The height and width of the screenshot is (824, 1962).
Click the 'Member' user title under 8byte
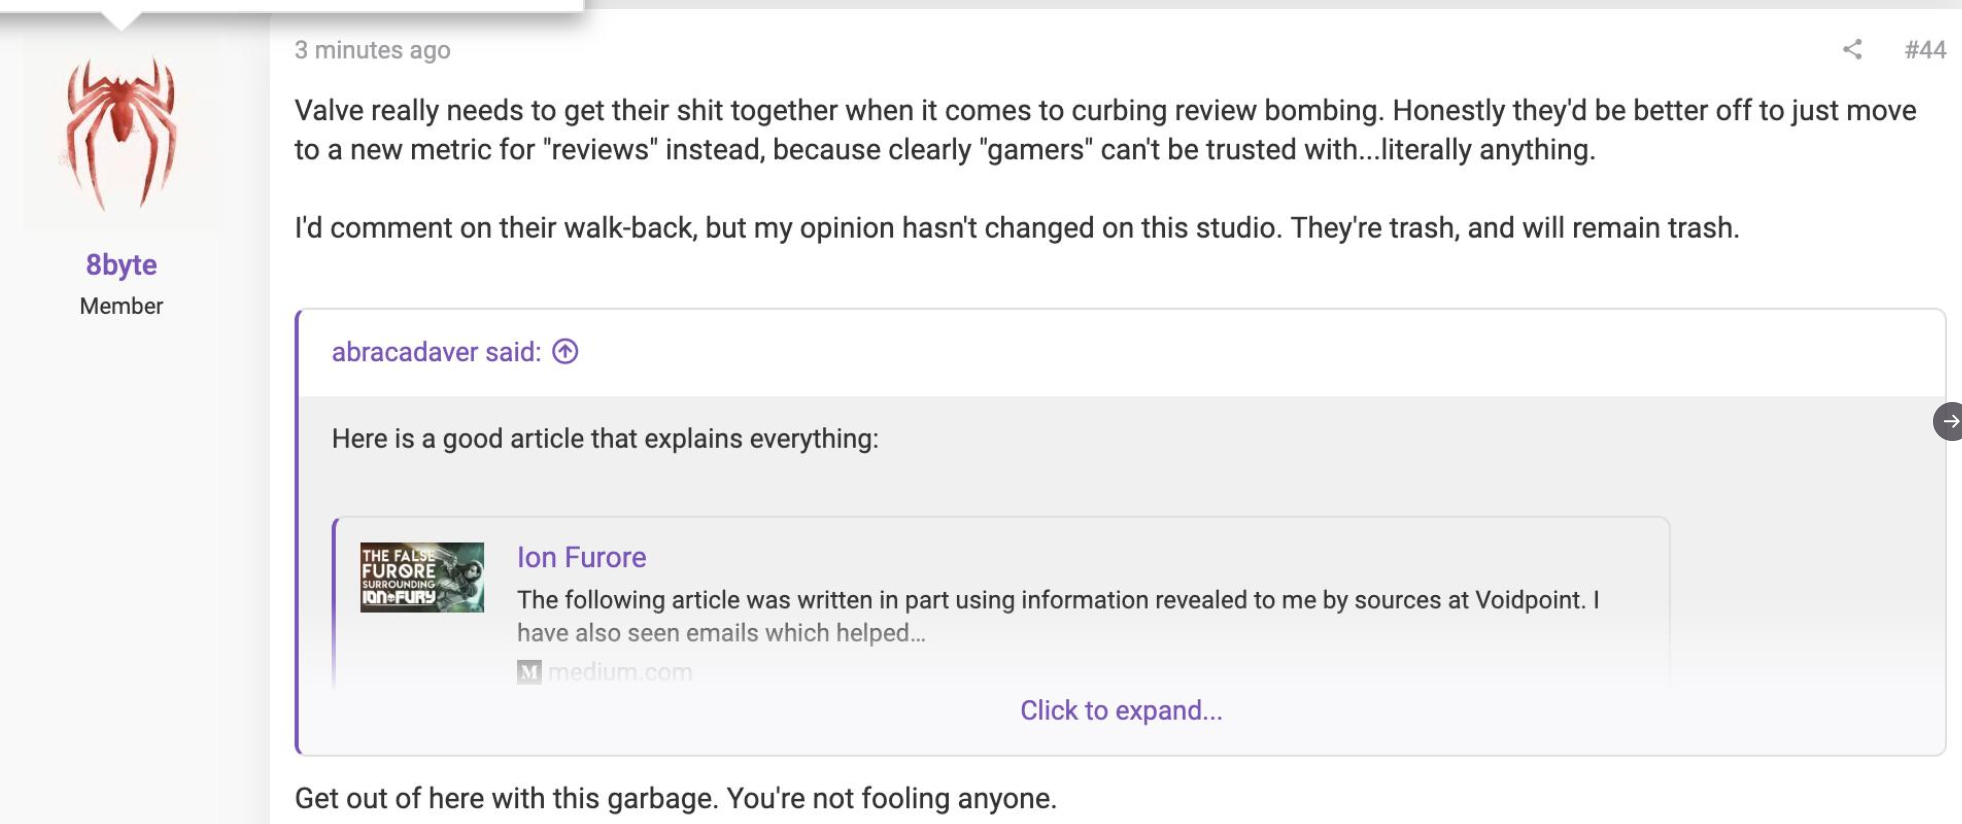(x=121, y=306)
